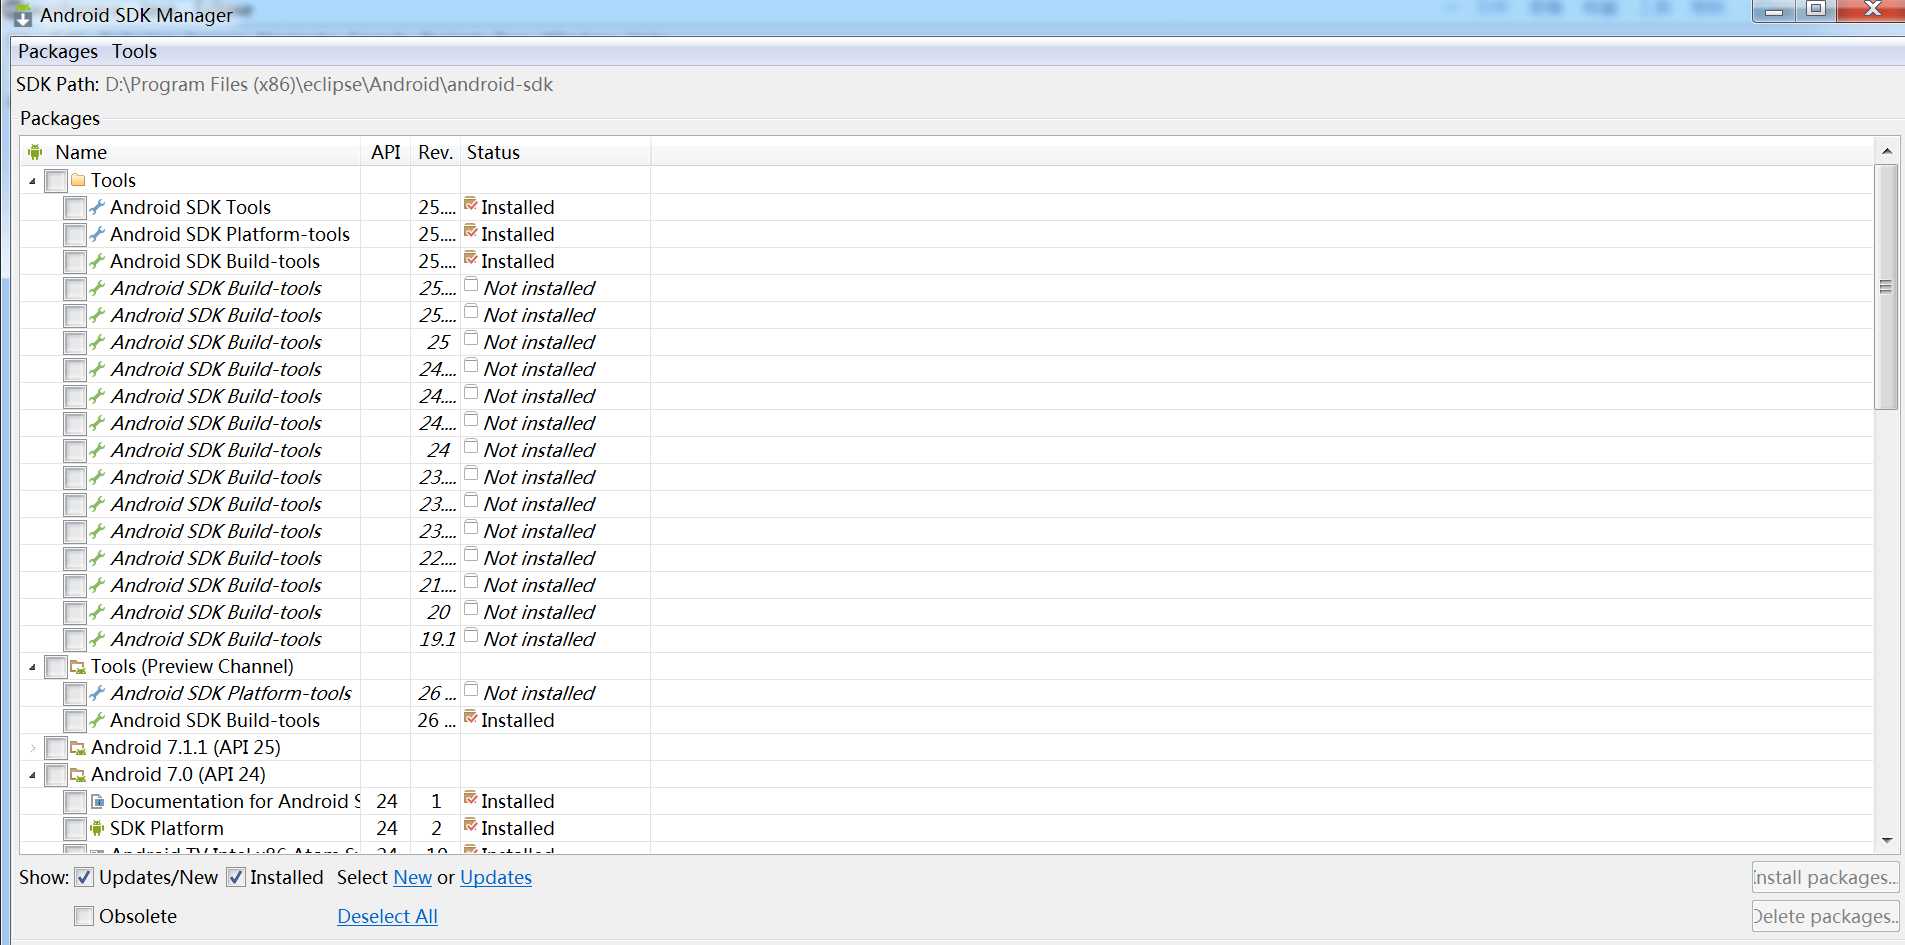Click the Android 7.1.1 (API 25) label
This screenshot has width=1905, height=945.
pyautogui.click(x=186, y=747)
